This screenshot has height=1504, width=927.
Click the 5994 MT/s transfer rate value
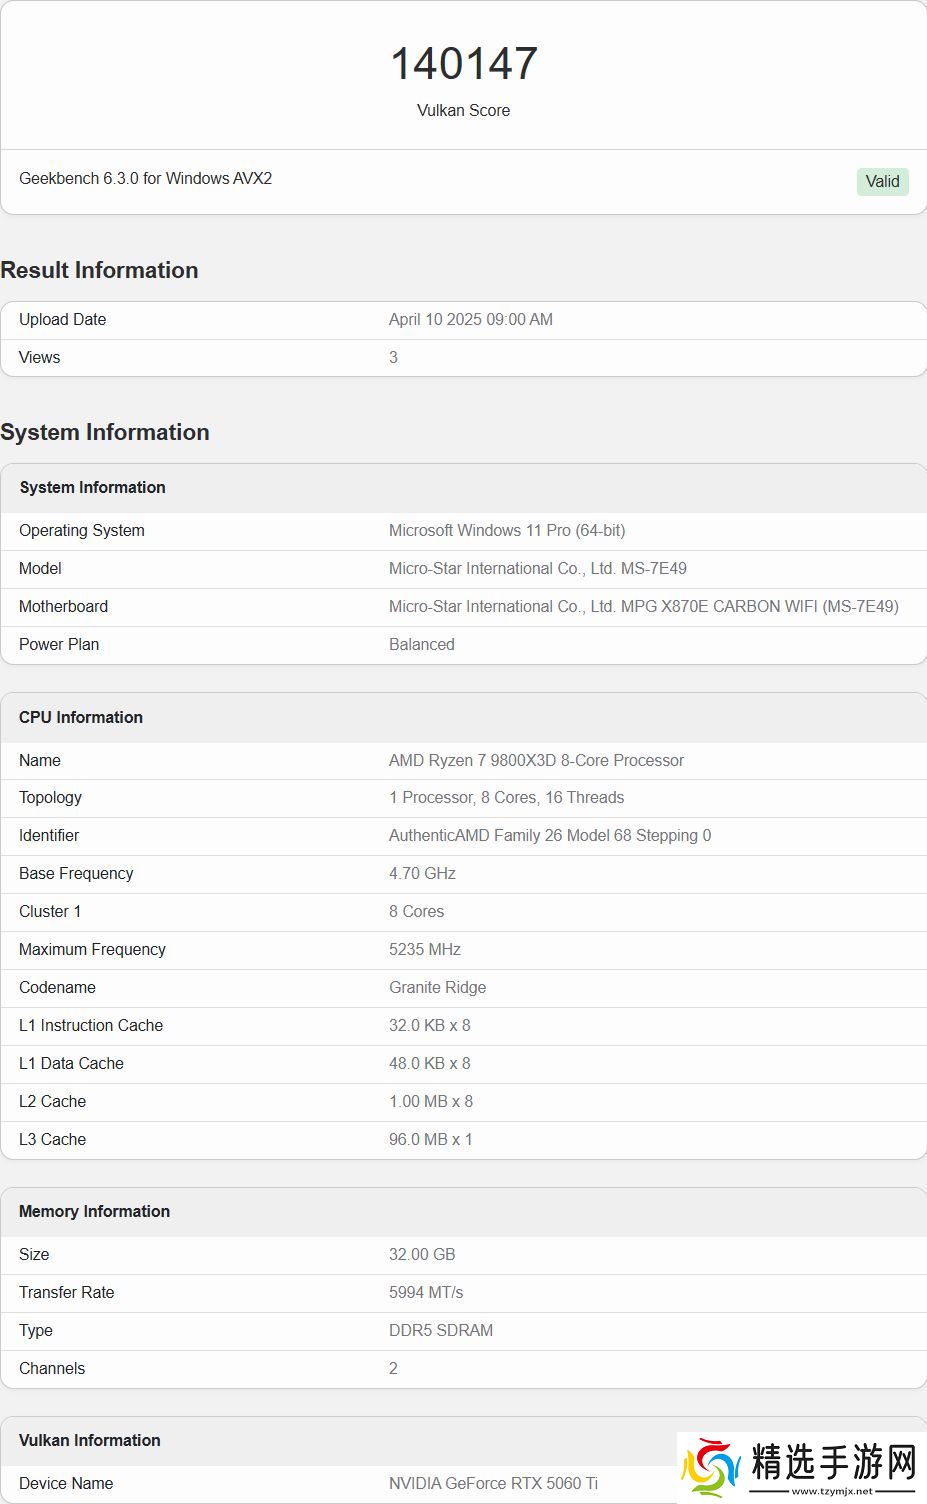tap(426, 1292)
